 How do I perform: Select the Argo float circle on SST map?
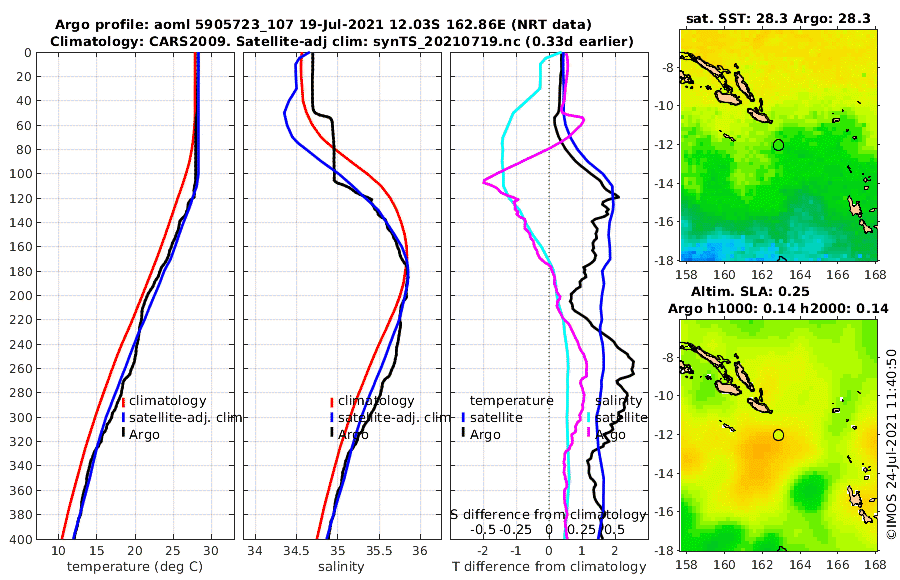click(x=778, y=145)
